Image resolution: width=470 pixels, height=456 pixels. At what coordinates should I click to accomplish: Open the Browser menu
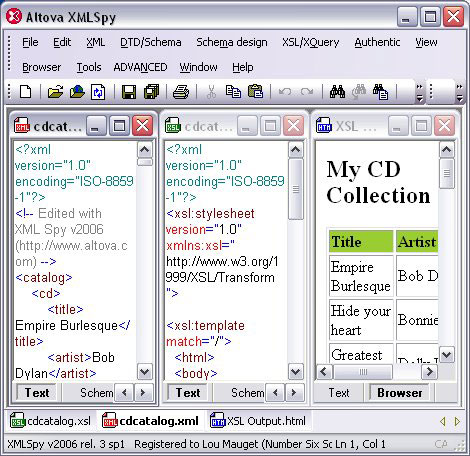click(42, 67)
